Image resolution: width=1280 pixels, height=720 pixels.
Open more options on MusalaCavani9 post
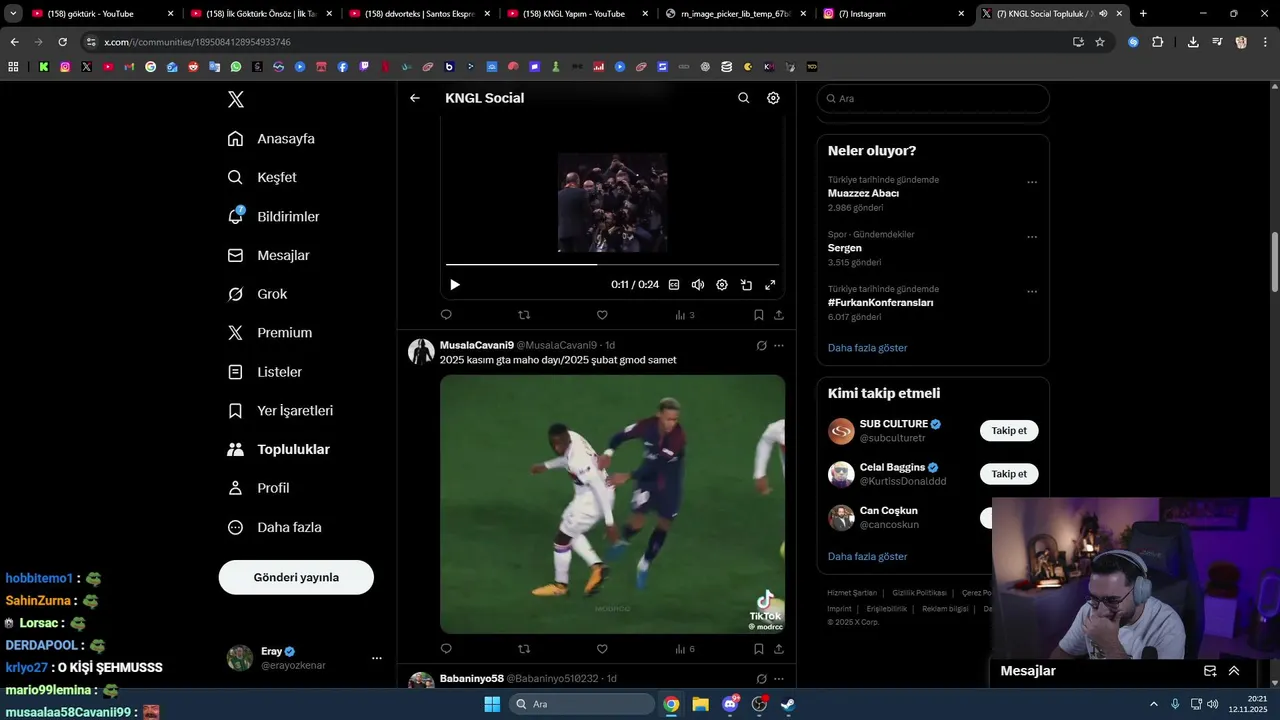pos(779,346)
